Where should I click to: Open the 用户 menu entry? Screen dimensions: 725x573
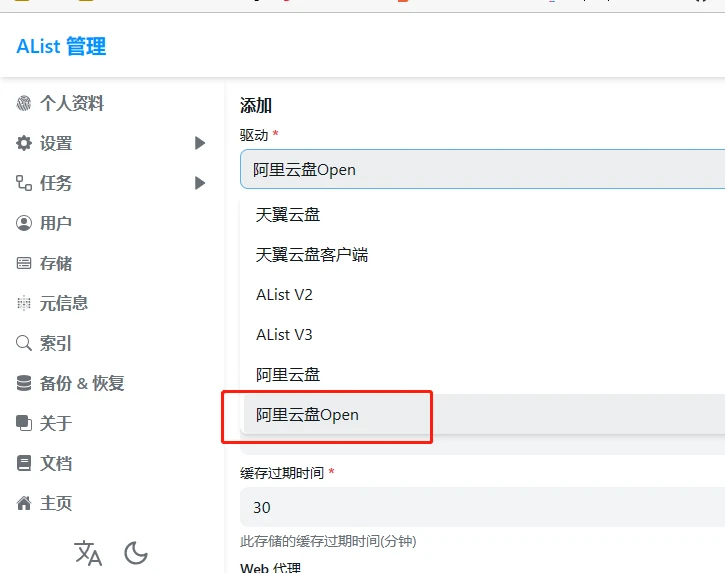click(x=55, y=223)
